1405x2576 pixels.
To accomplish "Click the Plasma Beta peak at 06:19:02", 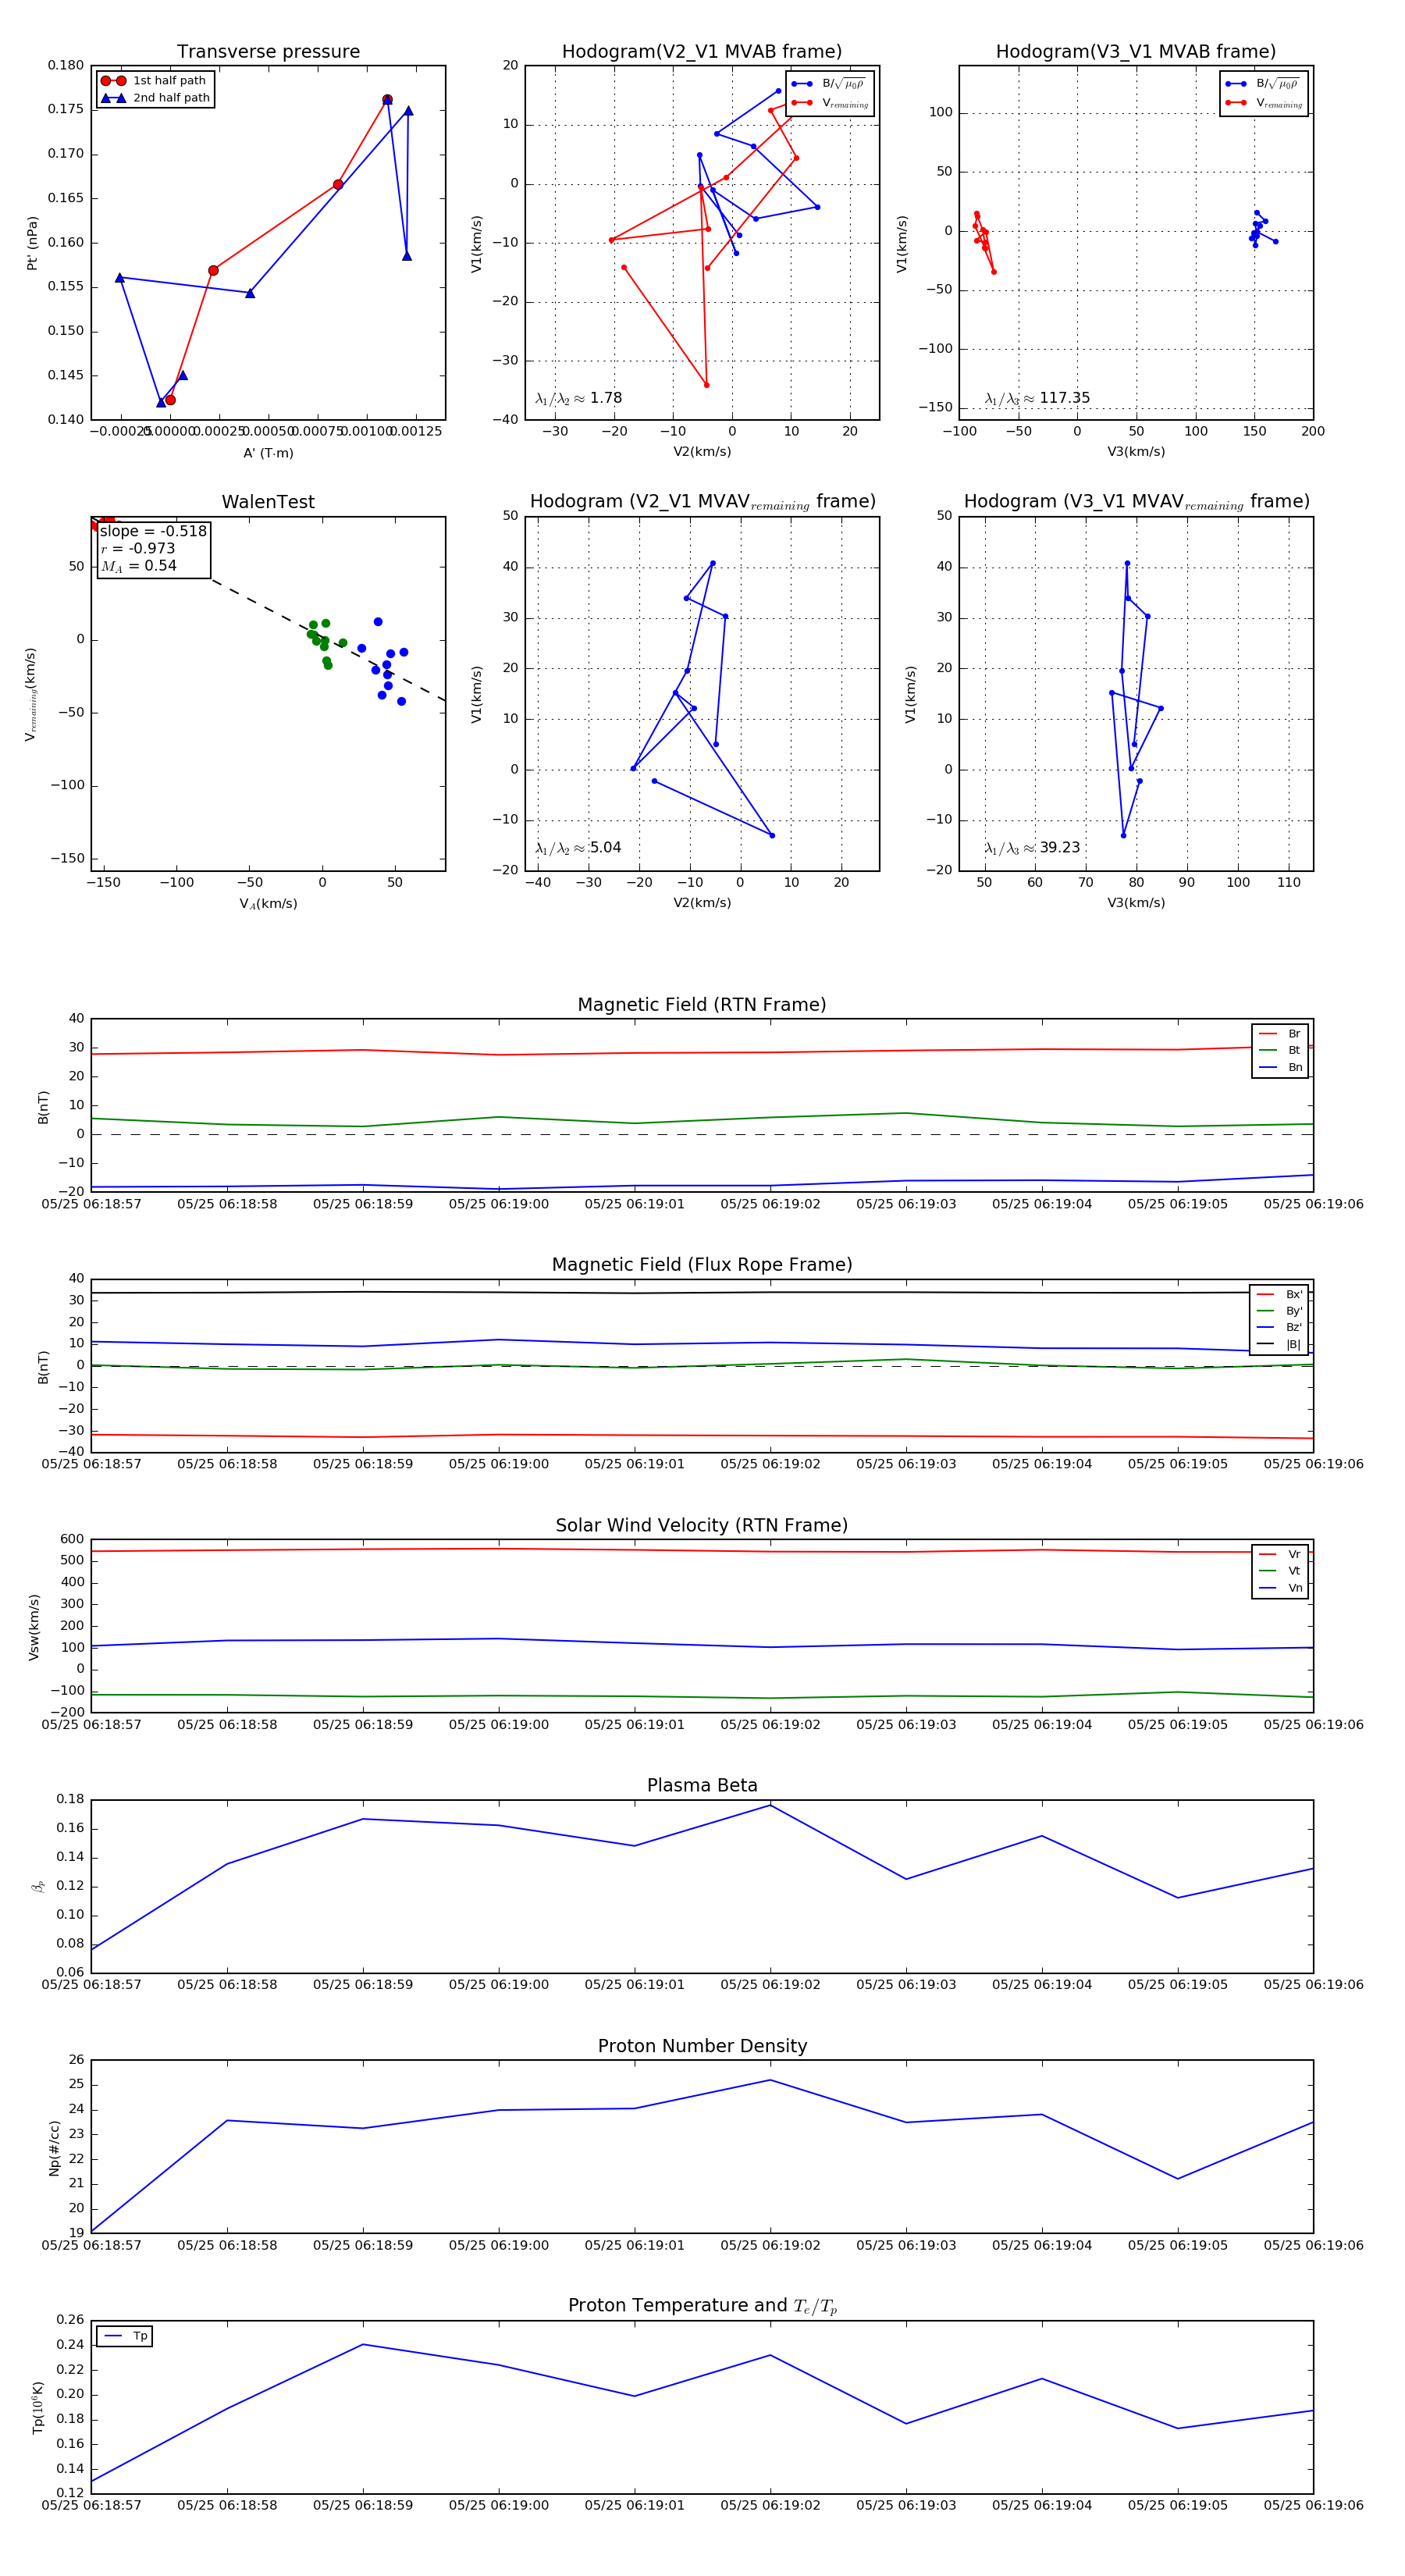I will 770,1805.
